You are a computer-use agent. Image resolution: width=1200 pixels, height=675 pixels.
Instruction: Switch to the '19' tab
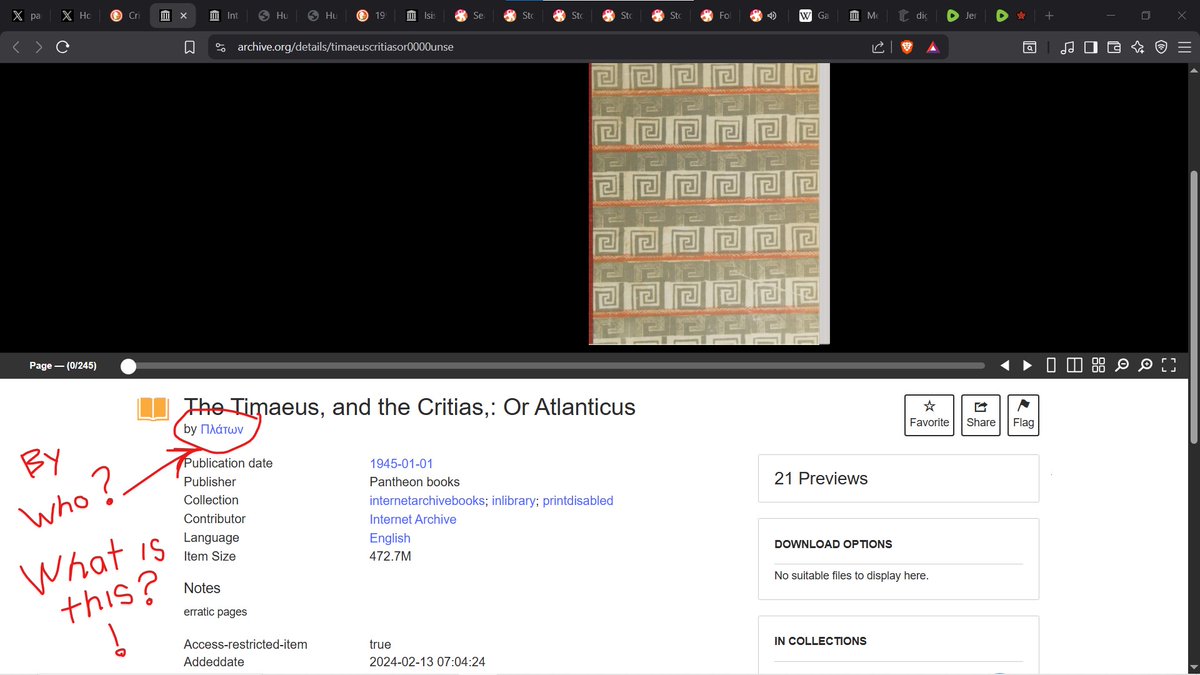tap(371, 16)
